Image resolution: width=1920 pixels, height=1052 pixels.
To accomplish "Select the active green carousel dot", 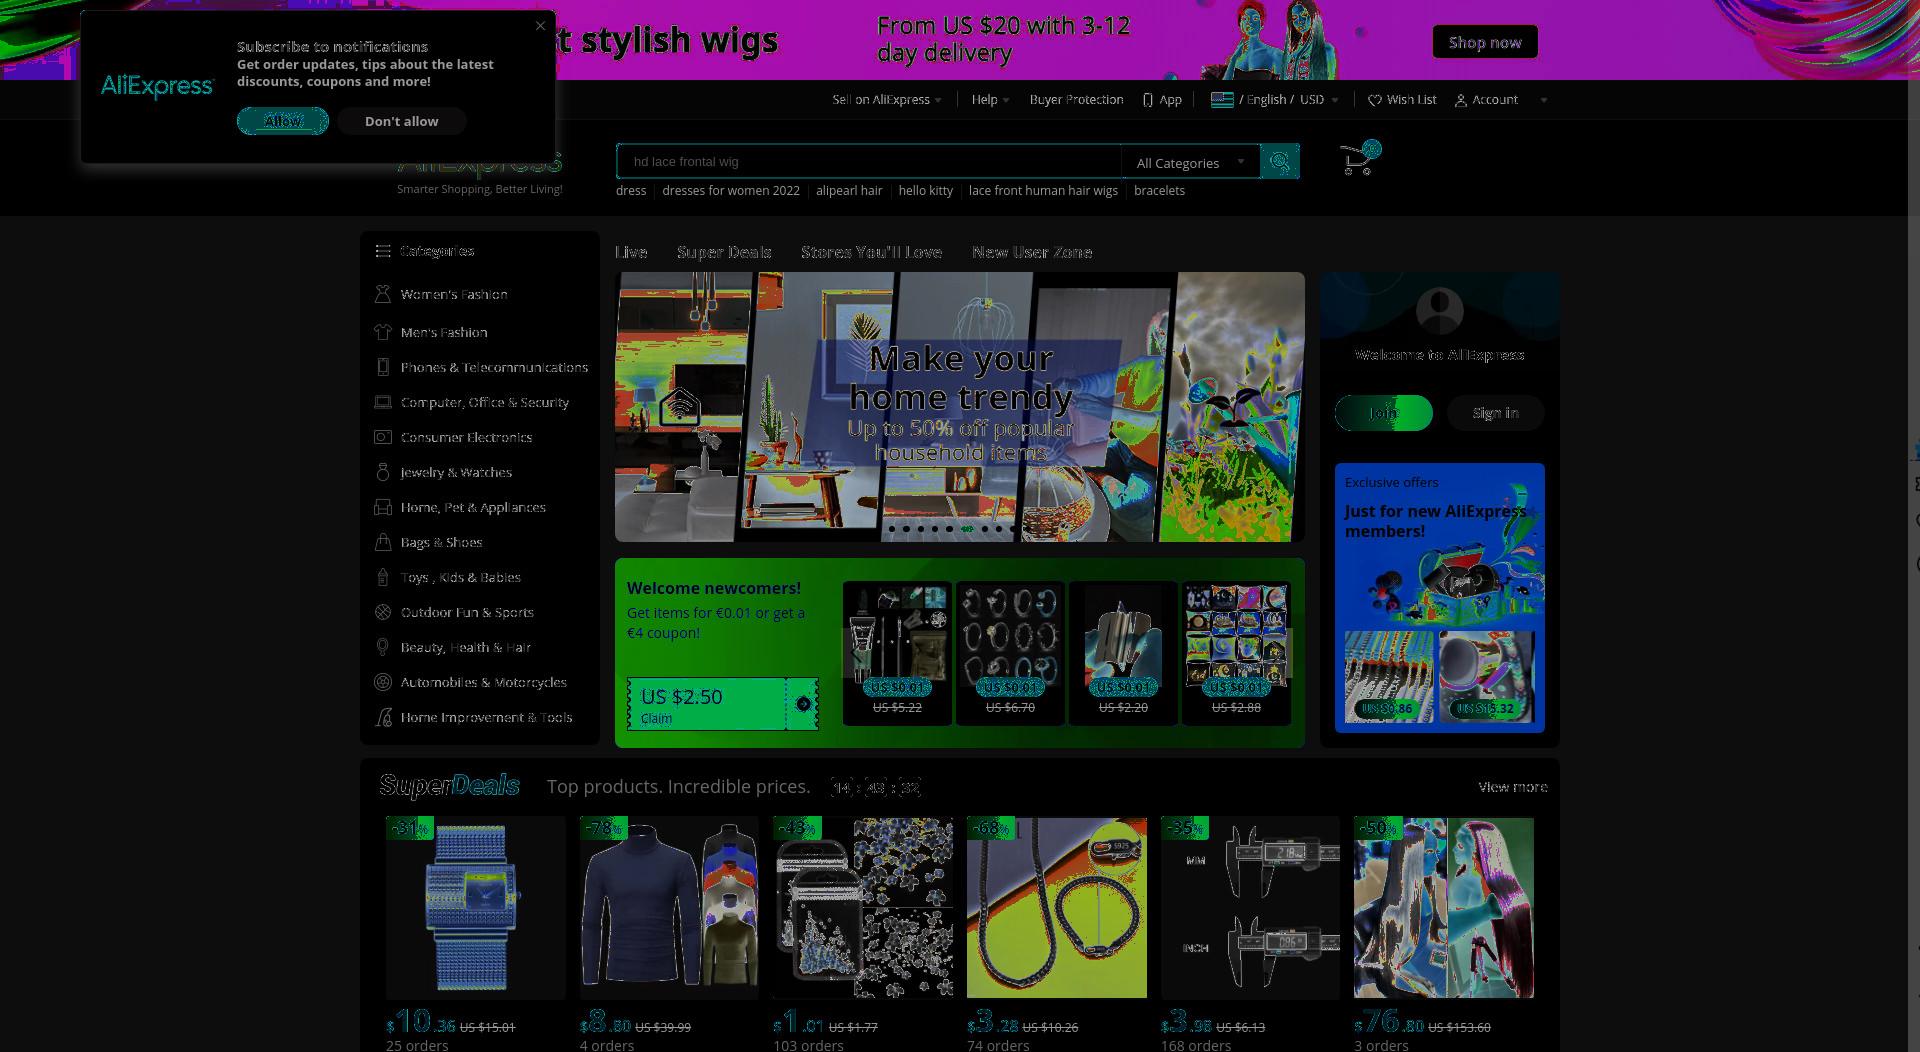I will (x=967, y=529).
